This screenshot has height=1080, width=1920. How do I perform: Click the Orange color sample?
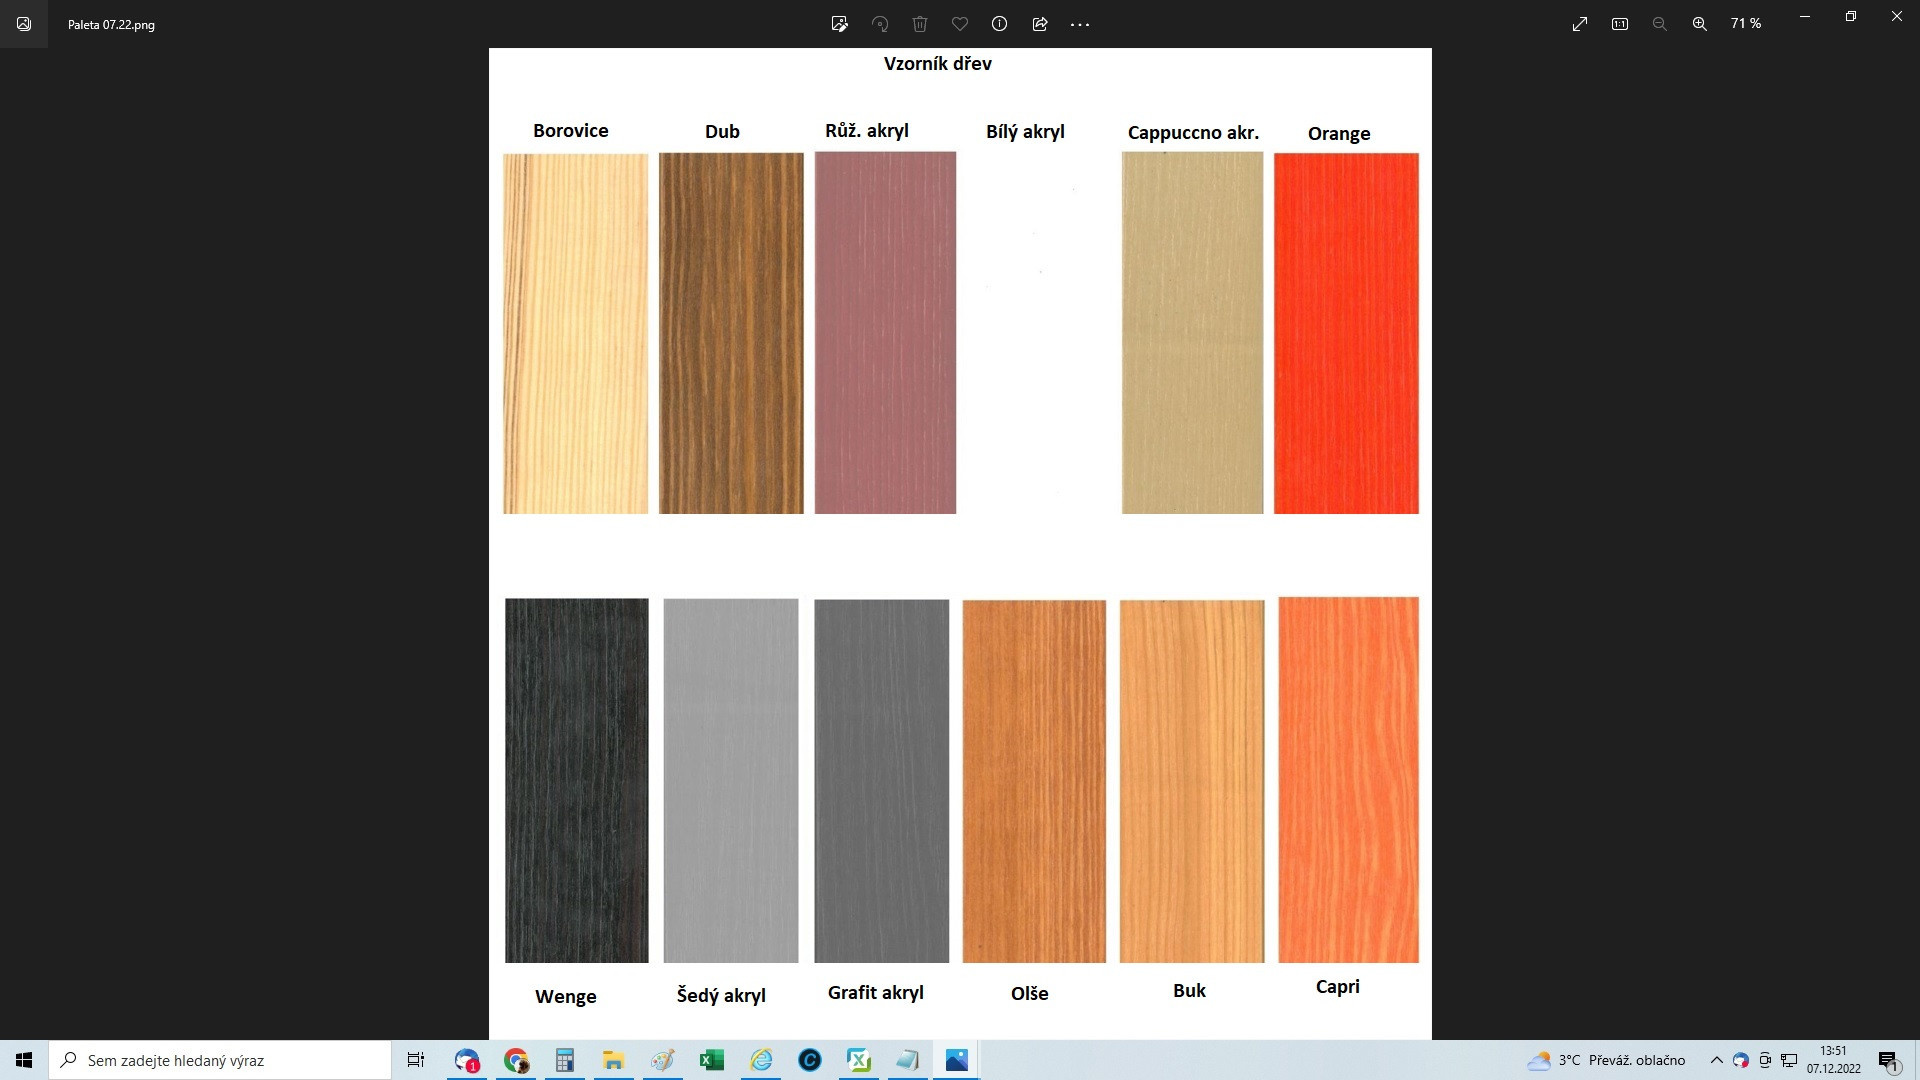tap(1346, 333)
